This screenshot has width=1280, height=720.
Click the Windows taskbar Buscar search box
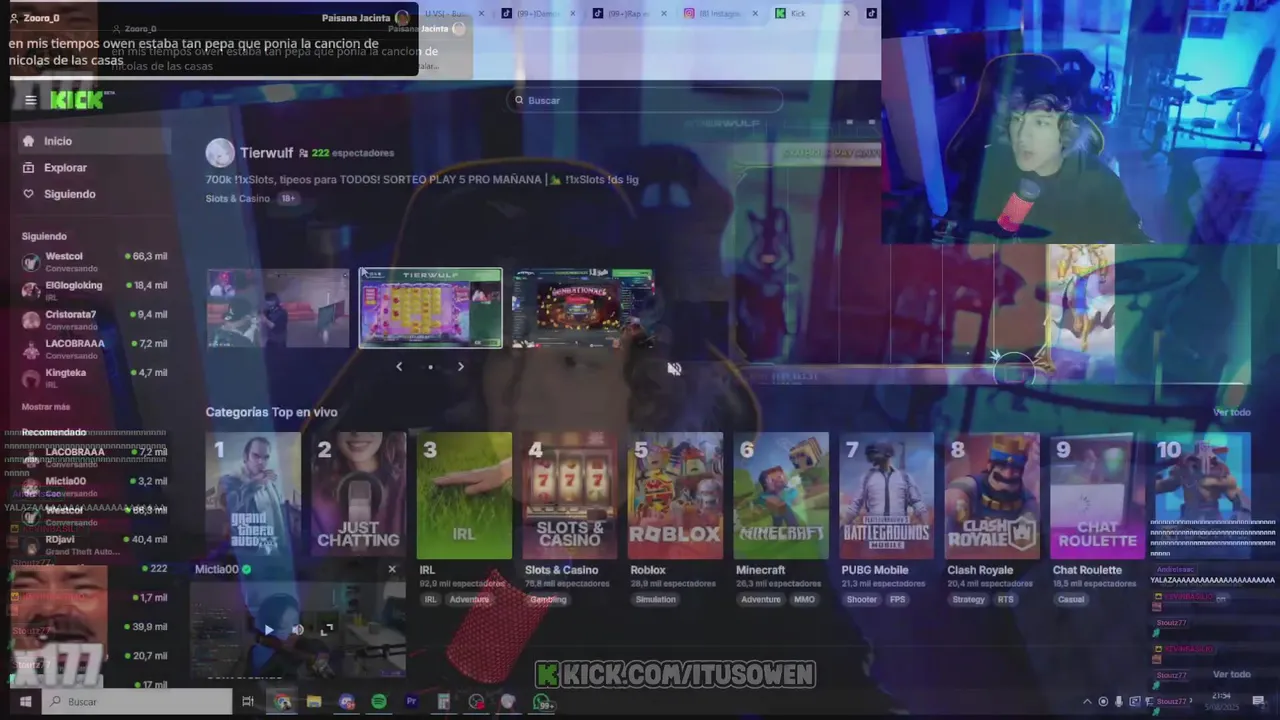point(138,702)
